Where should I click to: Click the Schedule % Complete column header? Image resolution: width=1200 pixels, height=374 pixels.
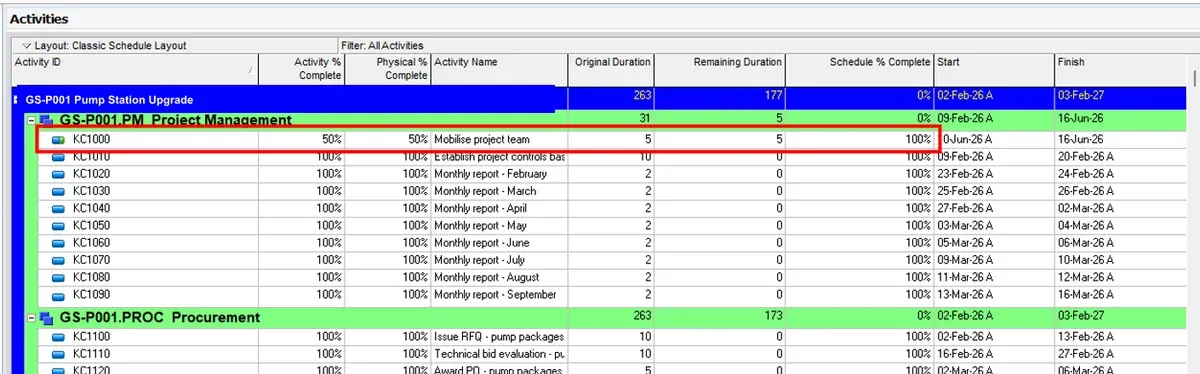click(859, 69)
